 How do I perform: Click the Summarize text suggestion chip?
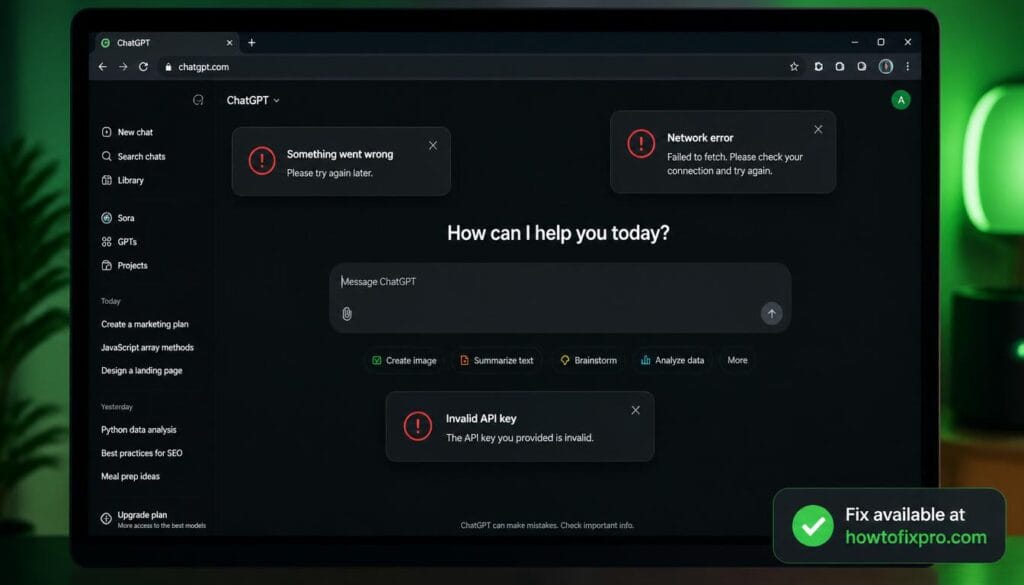click(496, 360)
